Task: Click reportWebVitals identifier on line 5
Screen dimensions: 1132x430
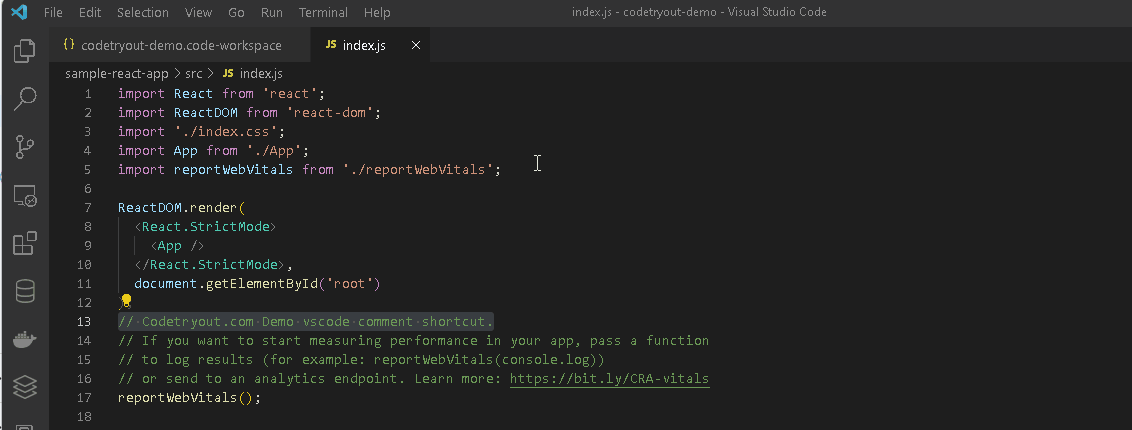Action: (x=233, y=170)
